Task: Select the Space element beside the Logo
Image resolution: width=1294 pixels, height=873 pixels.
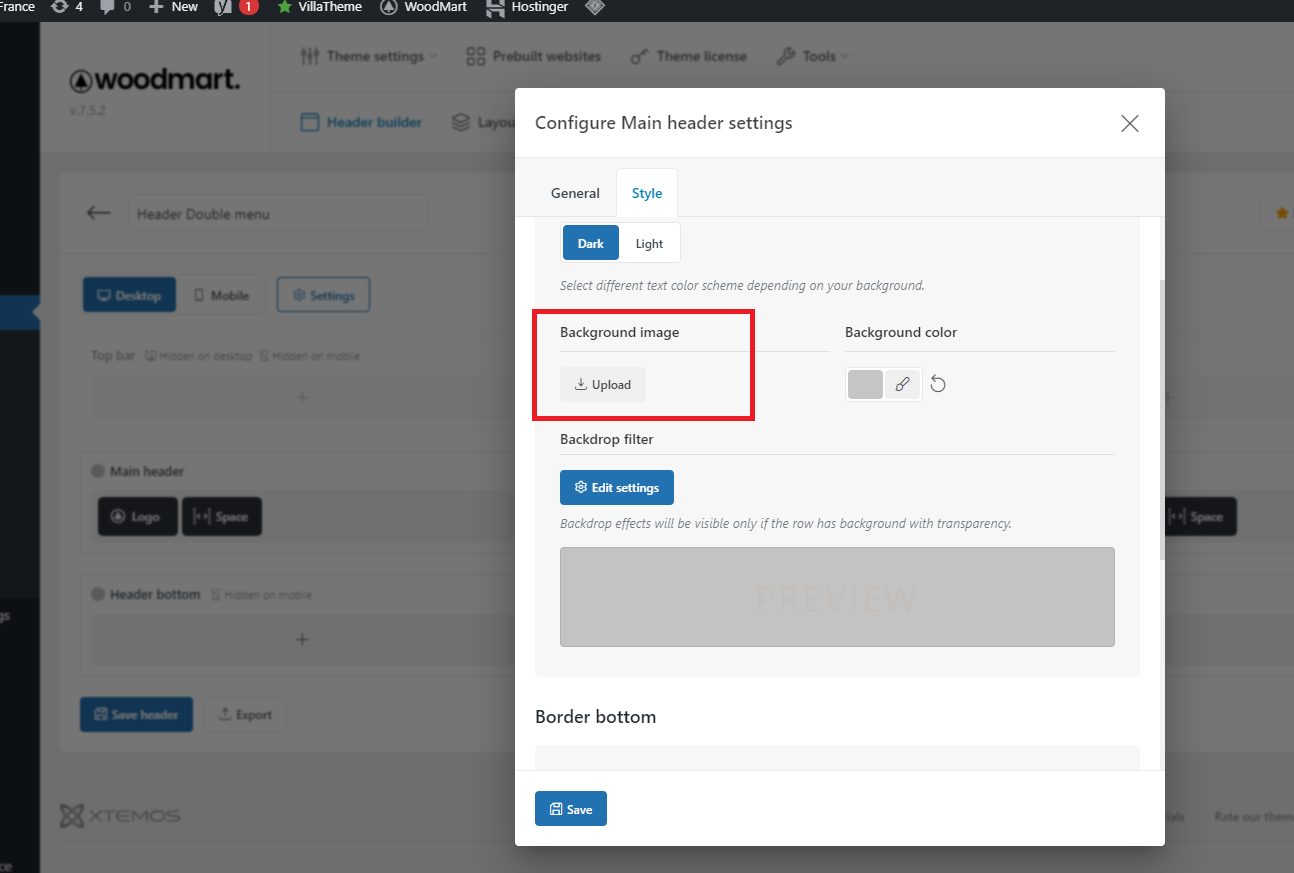Action: [222, 517]
